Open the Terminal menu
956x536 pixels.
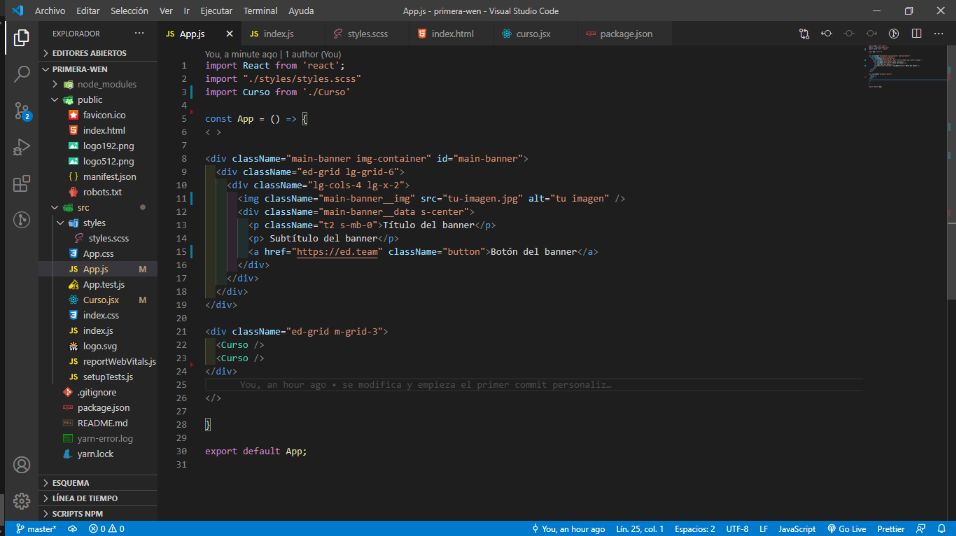click(x=260, y=11)
